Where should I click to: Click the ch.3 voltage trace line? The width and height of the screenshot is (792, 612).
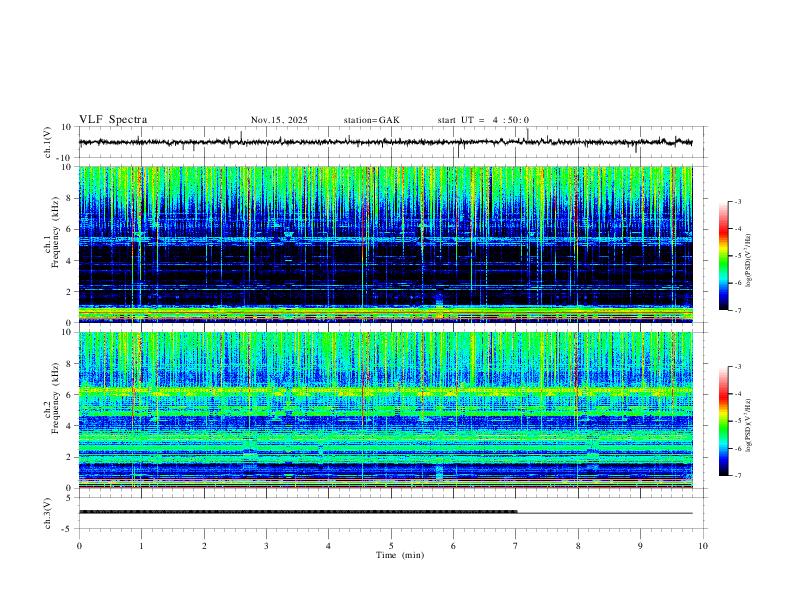[x=385, y=512]
